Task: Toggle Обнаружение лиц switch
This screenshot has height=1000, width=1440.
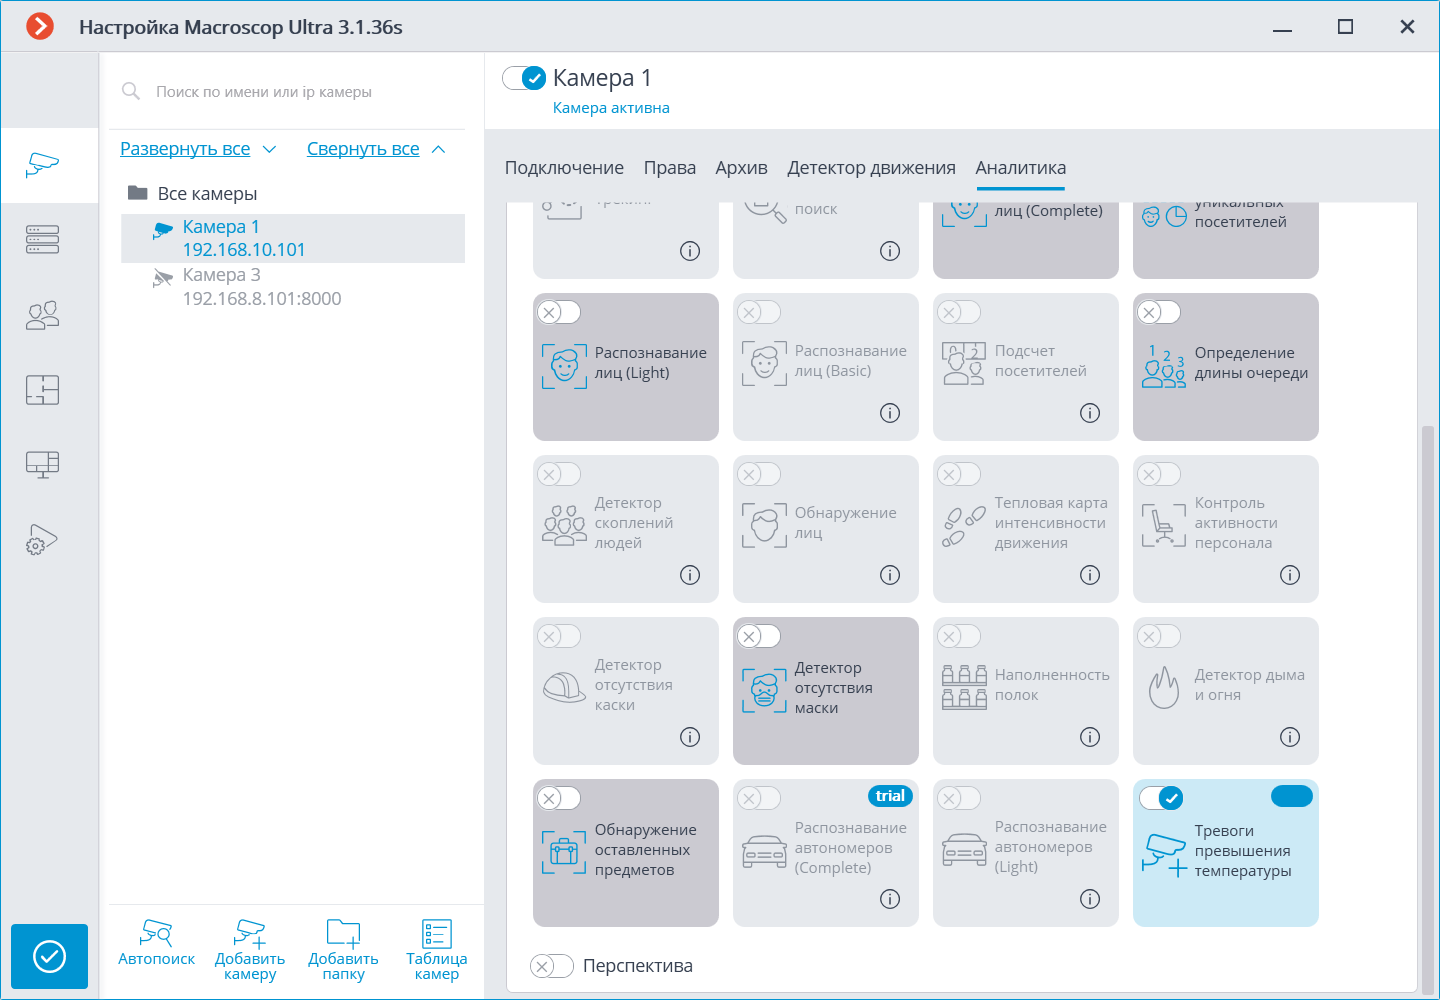Action: pyautogui.click(x=759, y=474)
